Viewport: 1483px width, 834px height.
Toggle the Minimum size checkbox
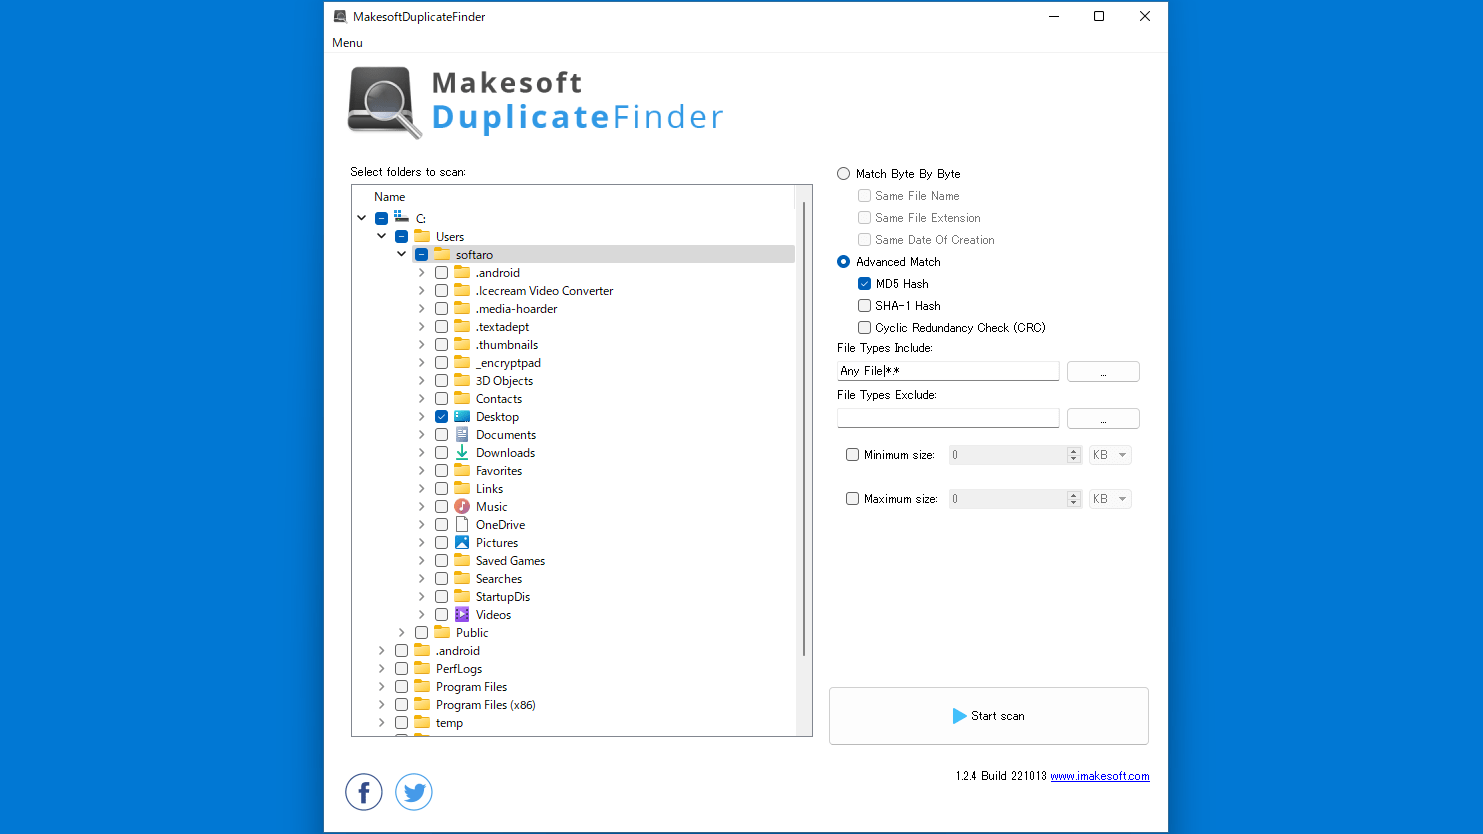point(852,454)
